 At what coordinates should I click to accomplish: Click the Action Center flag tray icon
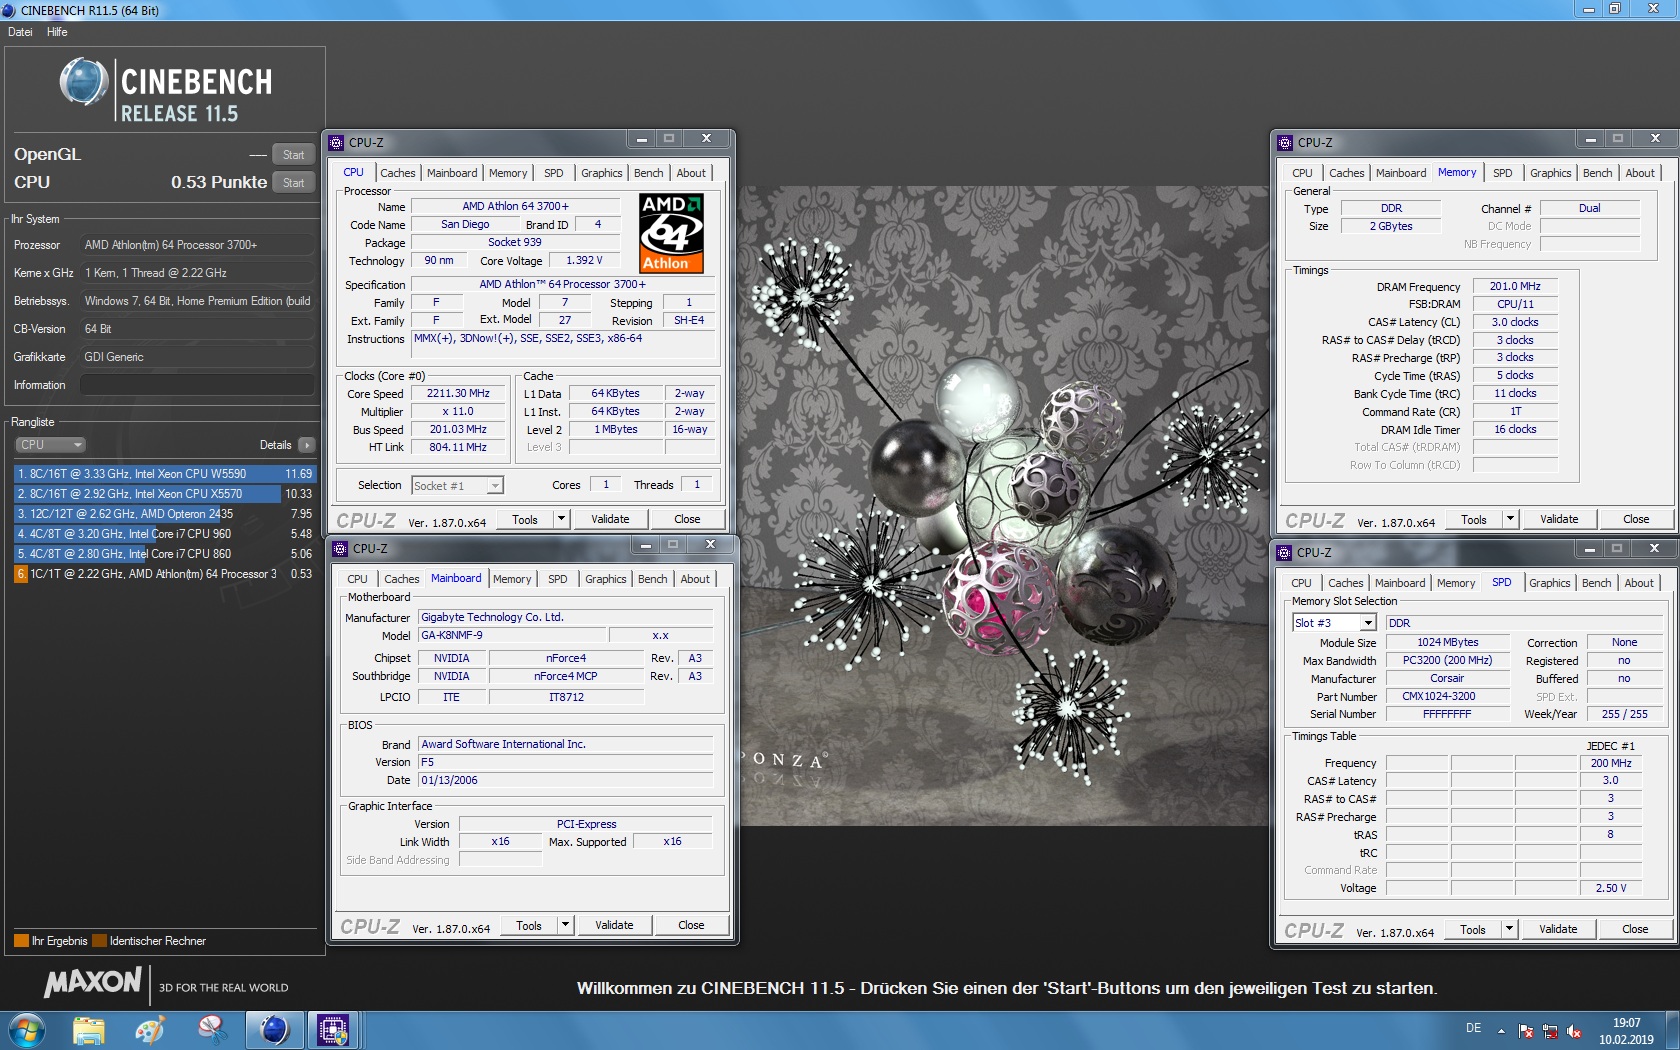click(1526, 1031)
